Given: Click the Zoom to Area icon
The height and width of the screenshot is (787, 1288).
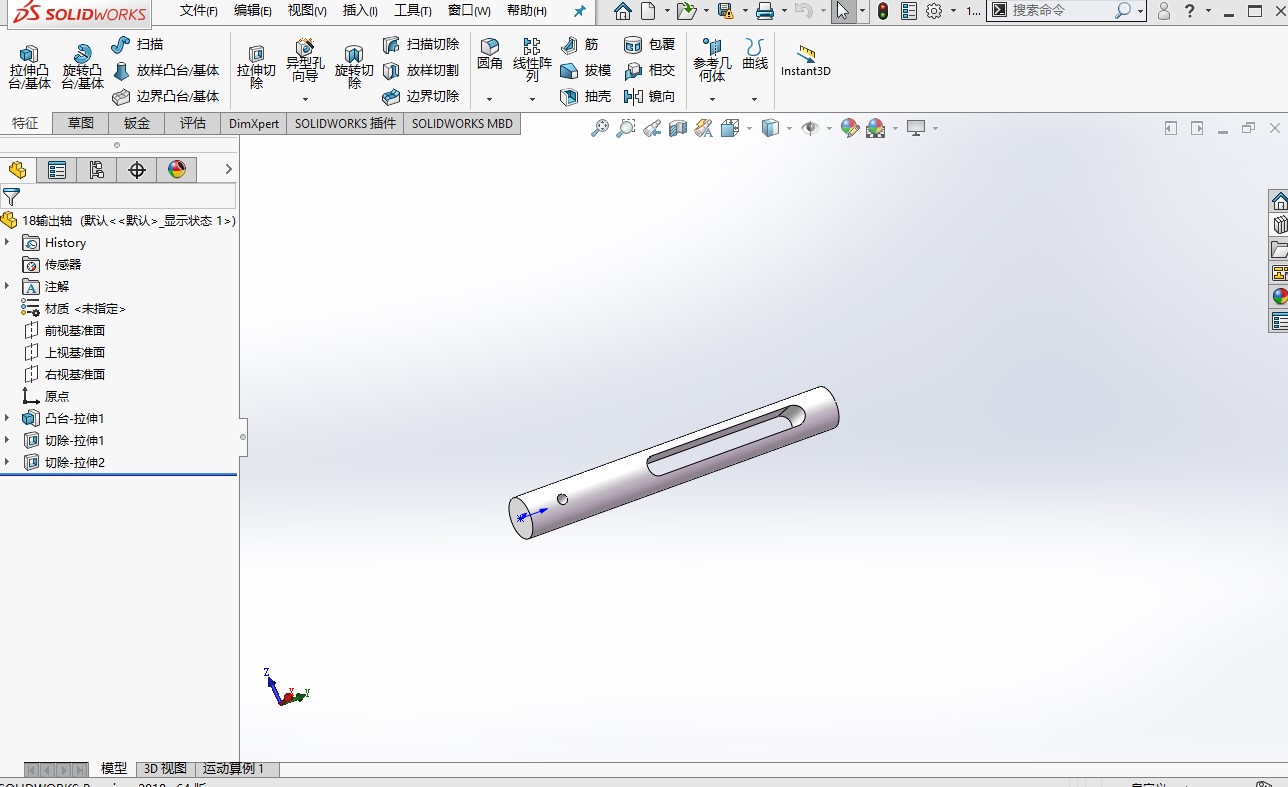Looking at the screenshot, I should click(626, 128).
